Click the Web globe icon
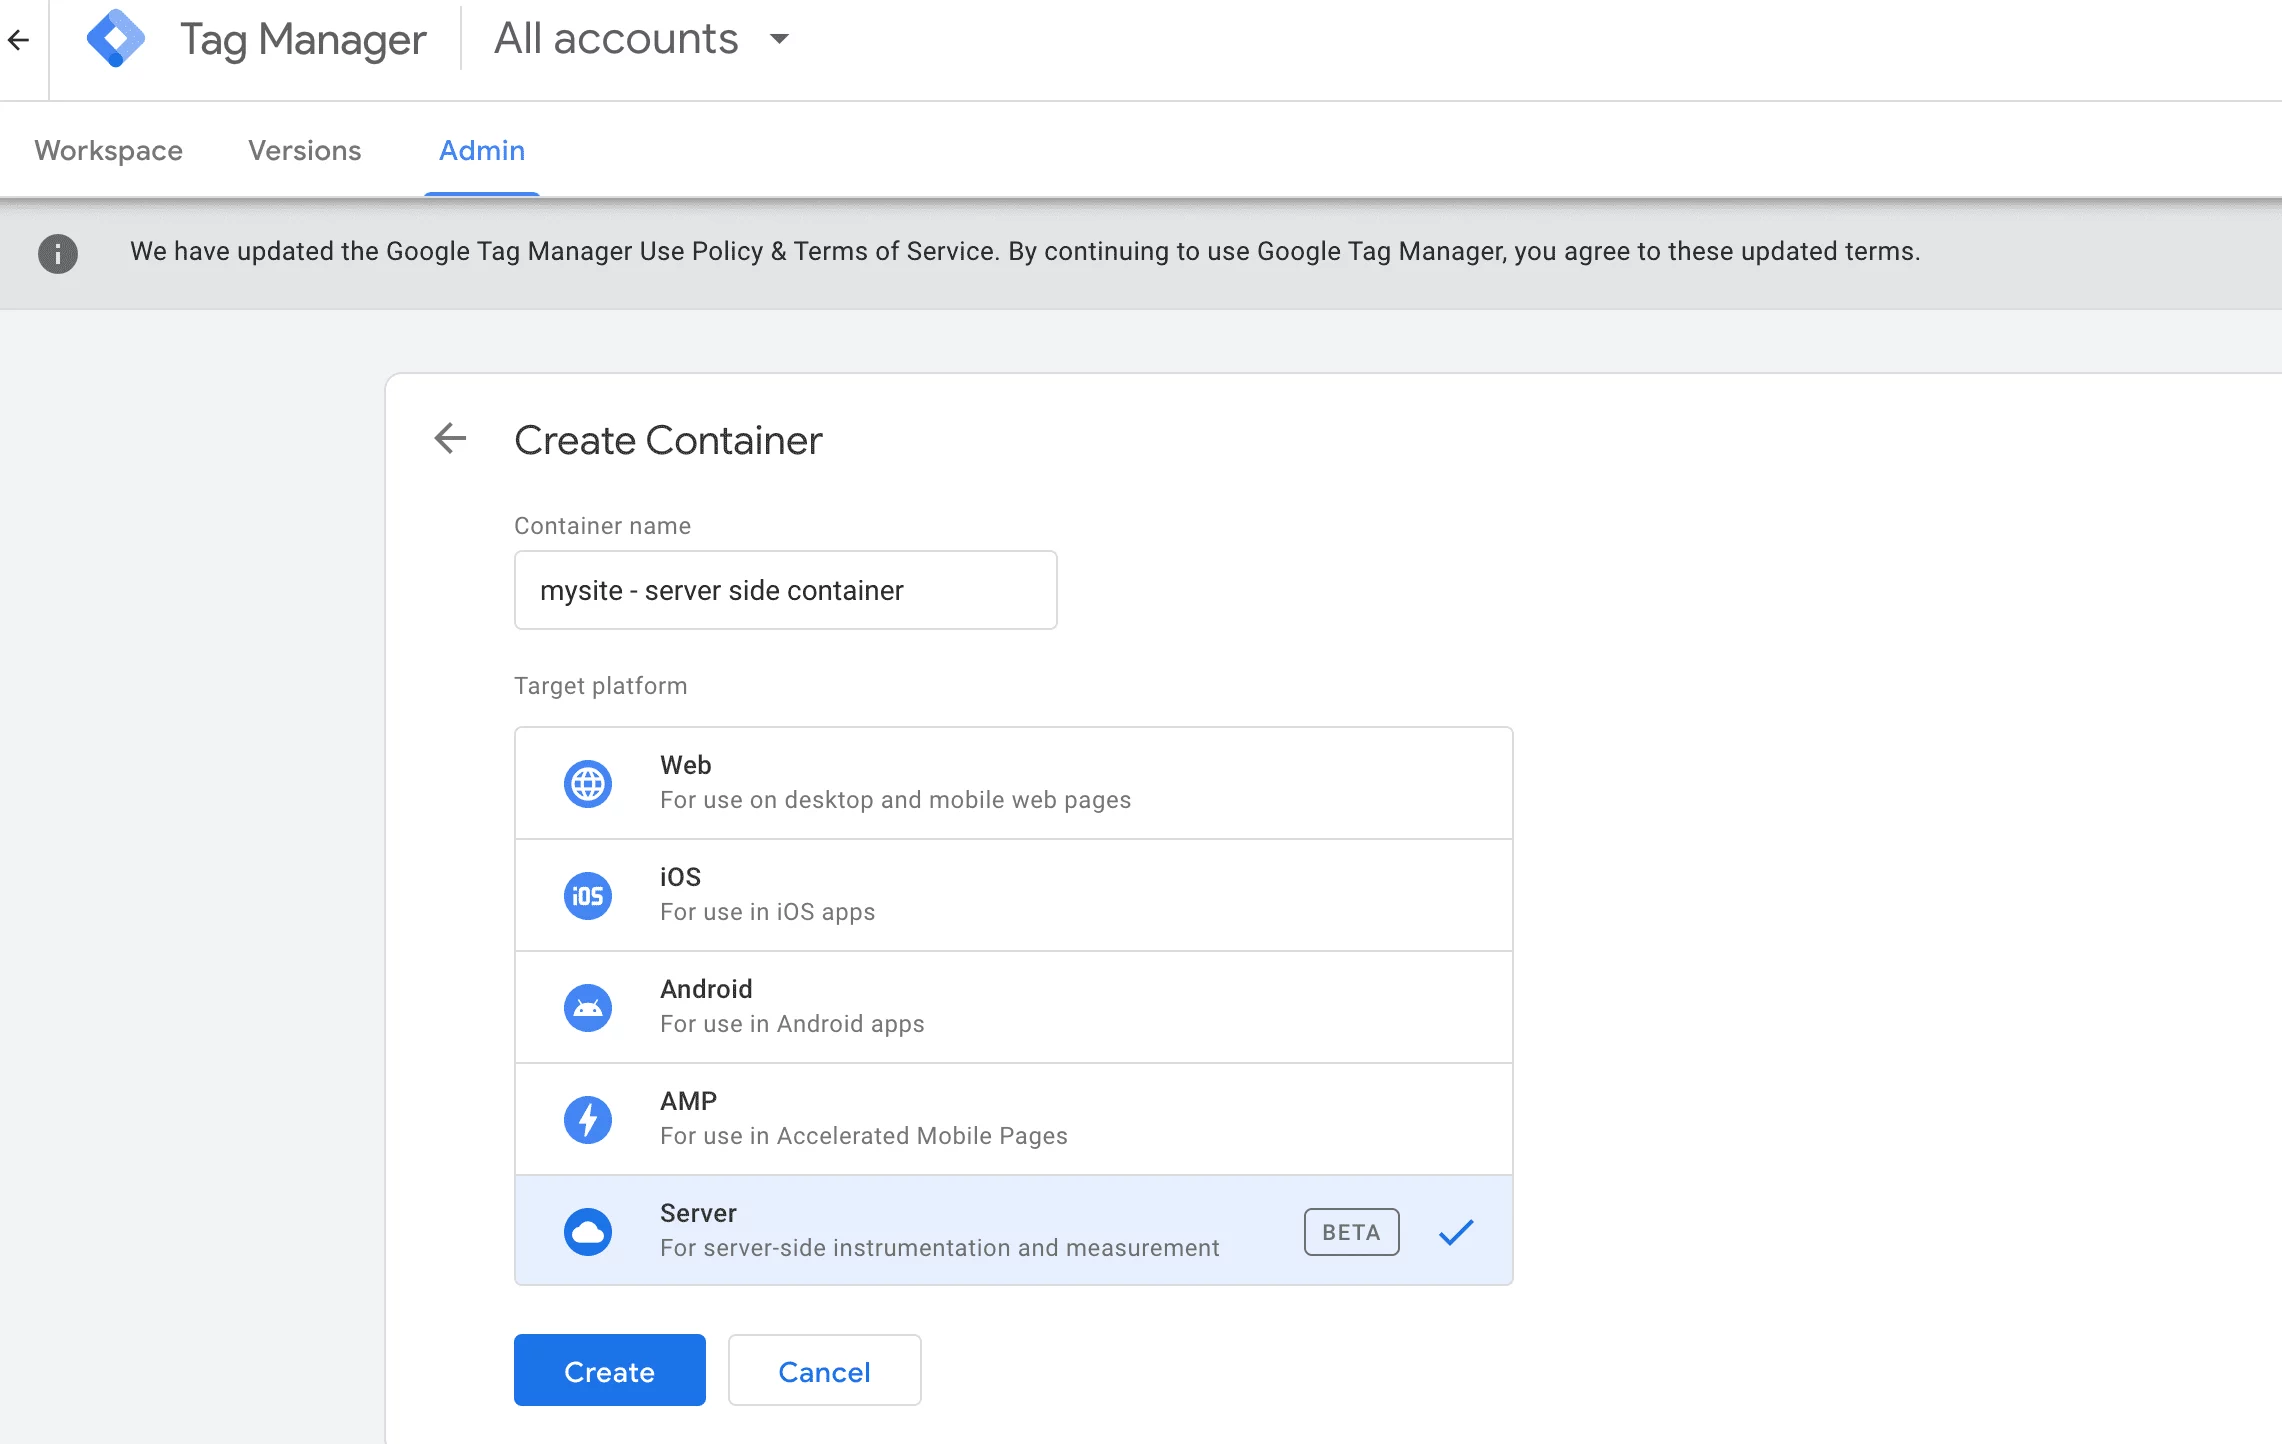Viewport: 2282px width, 1444px height. 588,783
